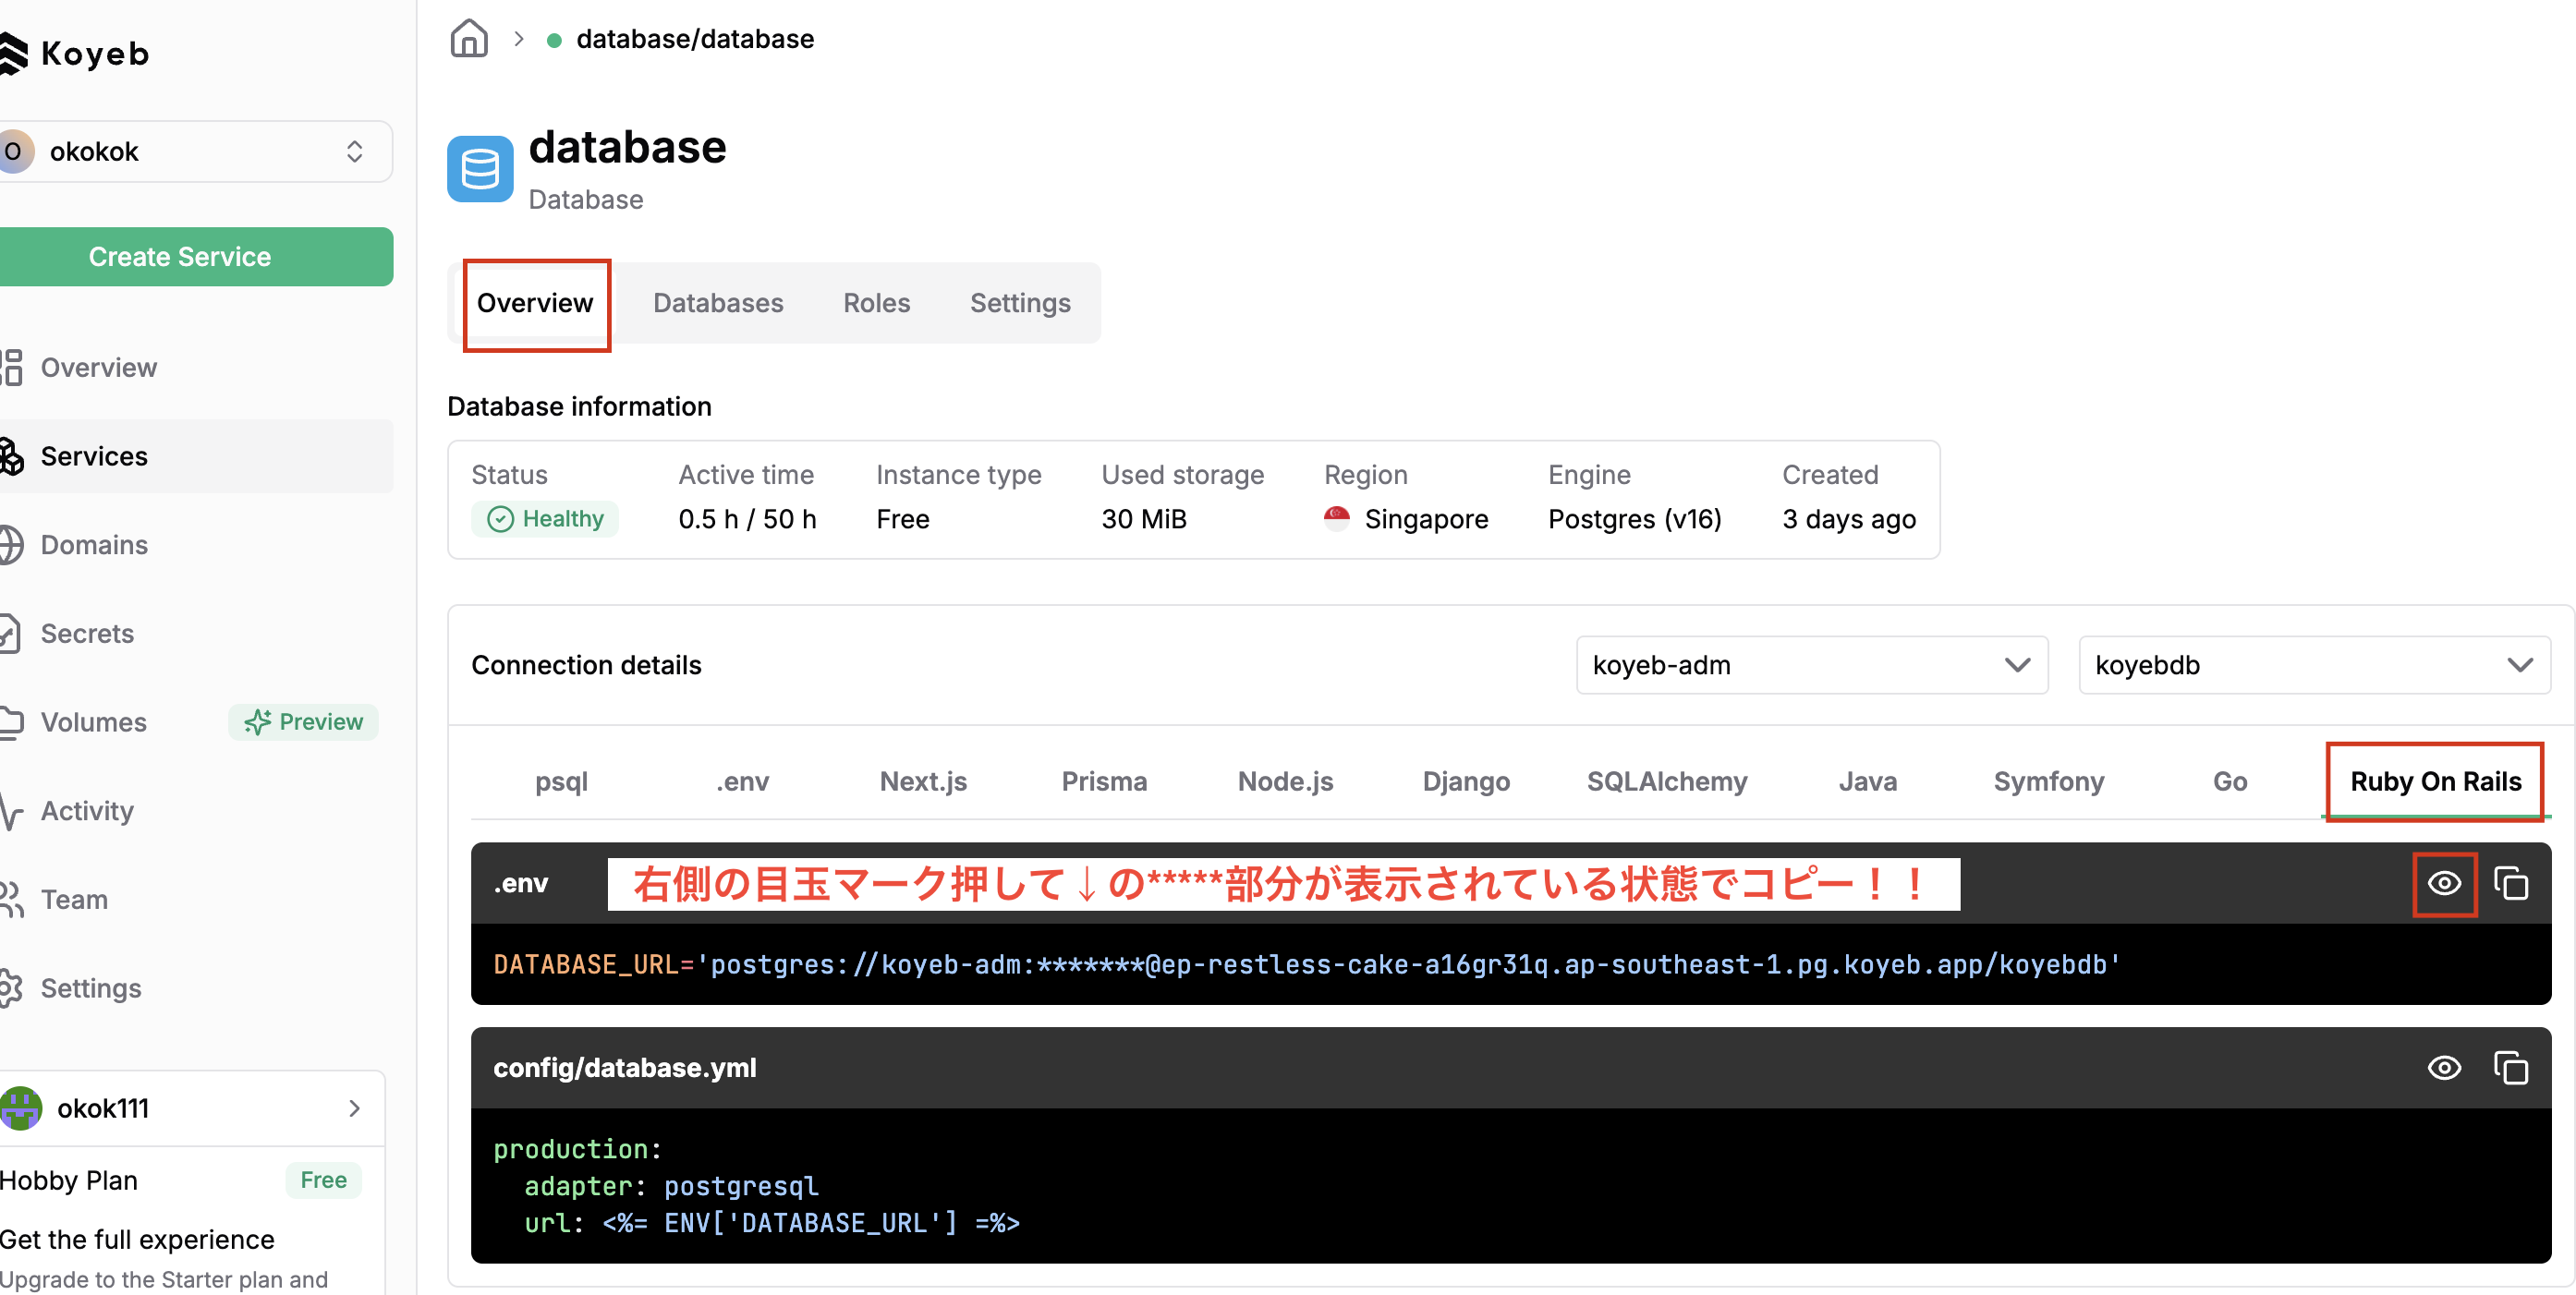Select the Ruby On Rails connection tab
The width and height of the screenshot is (2576, 1295).
(x=2435, y=782)
